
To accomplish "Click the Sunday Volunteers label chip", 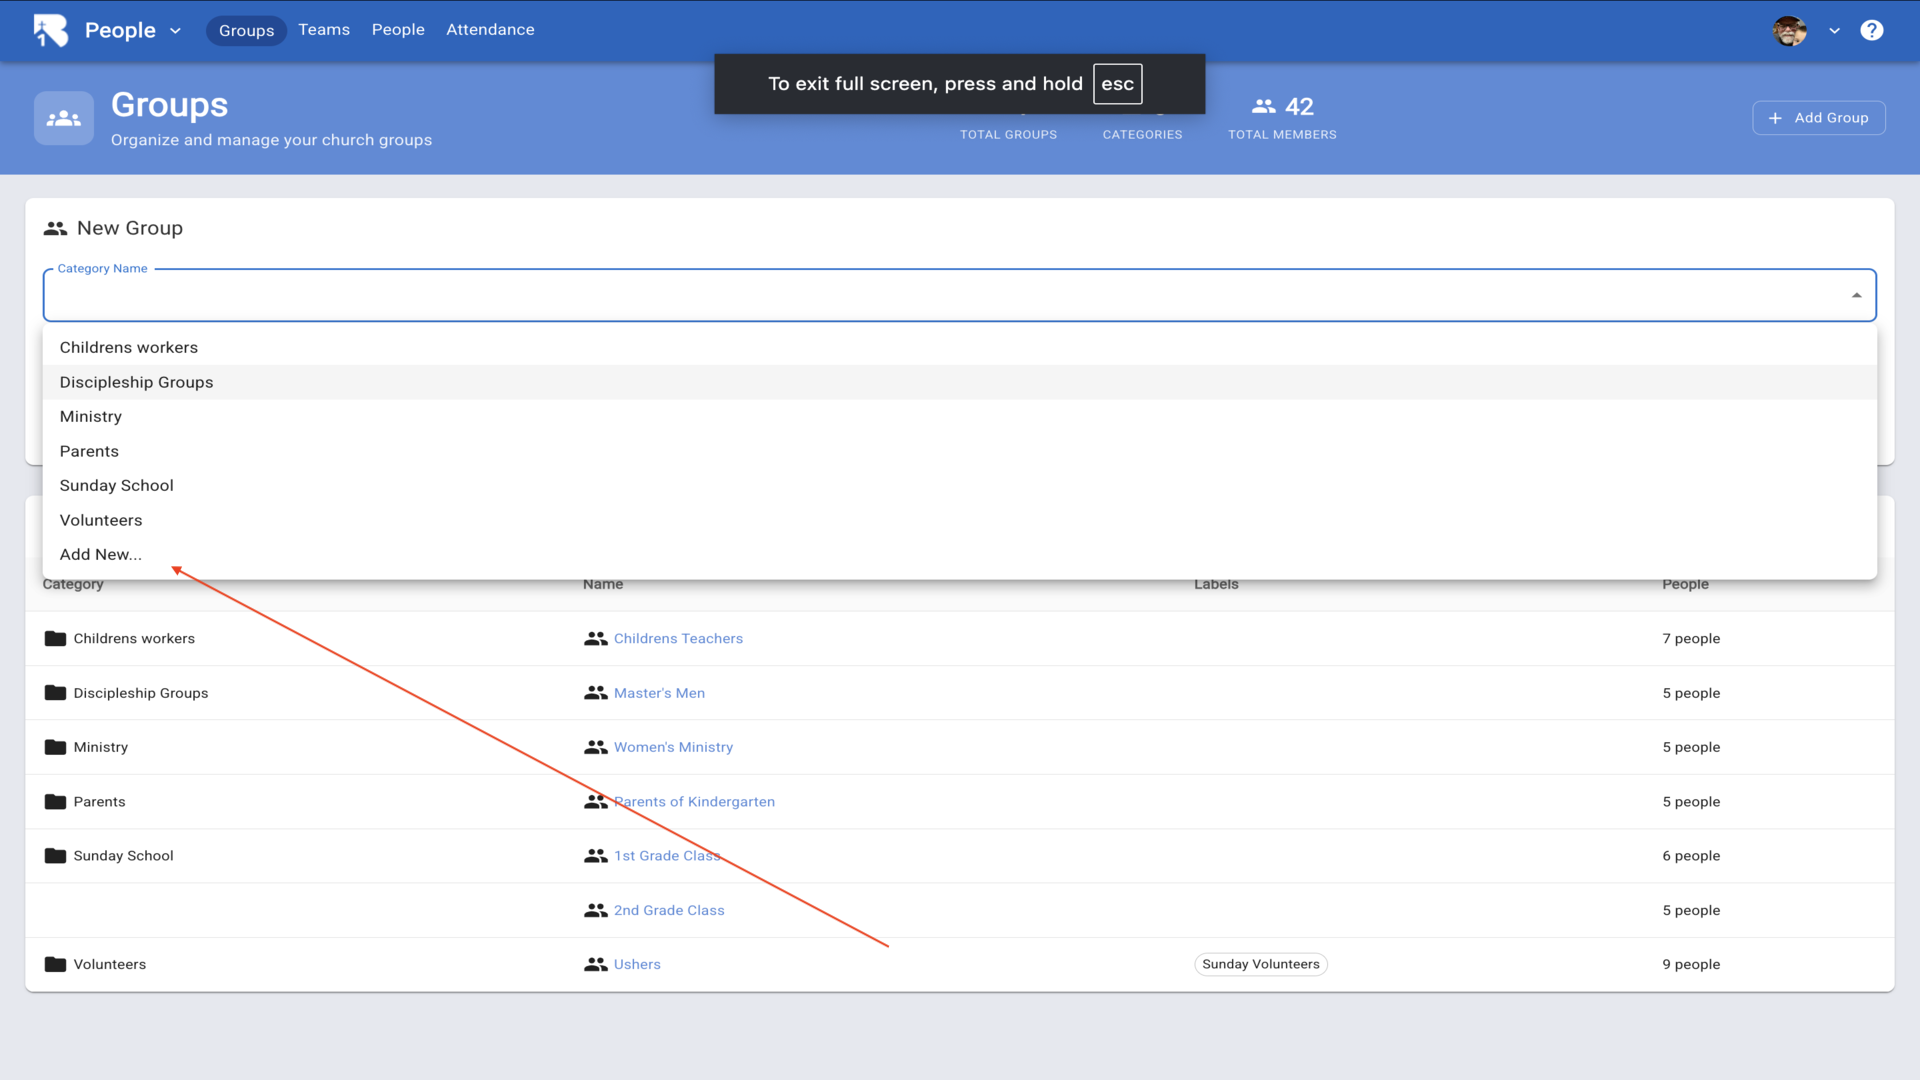I will [1260, 964].
